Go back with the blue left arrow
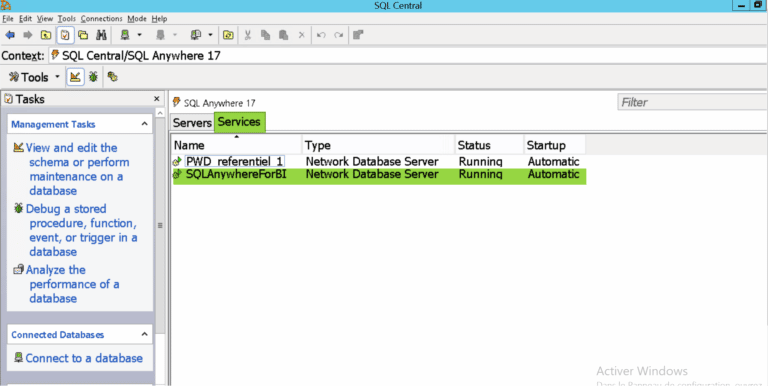 click(x=10, y=35)
